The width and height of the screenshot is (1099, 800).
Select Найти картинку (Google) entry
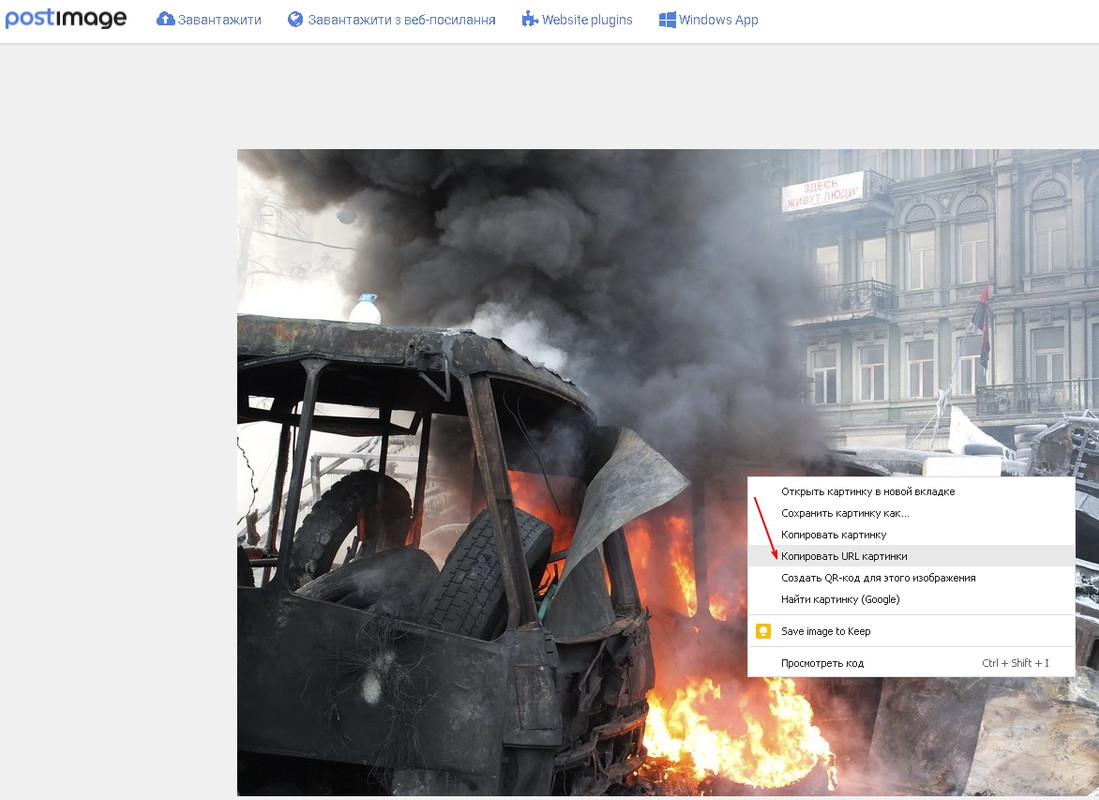click(911, 599)
